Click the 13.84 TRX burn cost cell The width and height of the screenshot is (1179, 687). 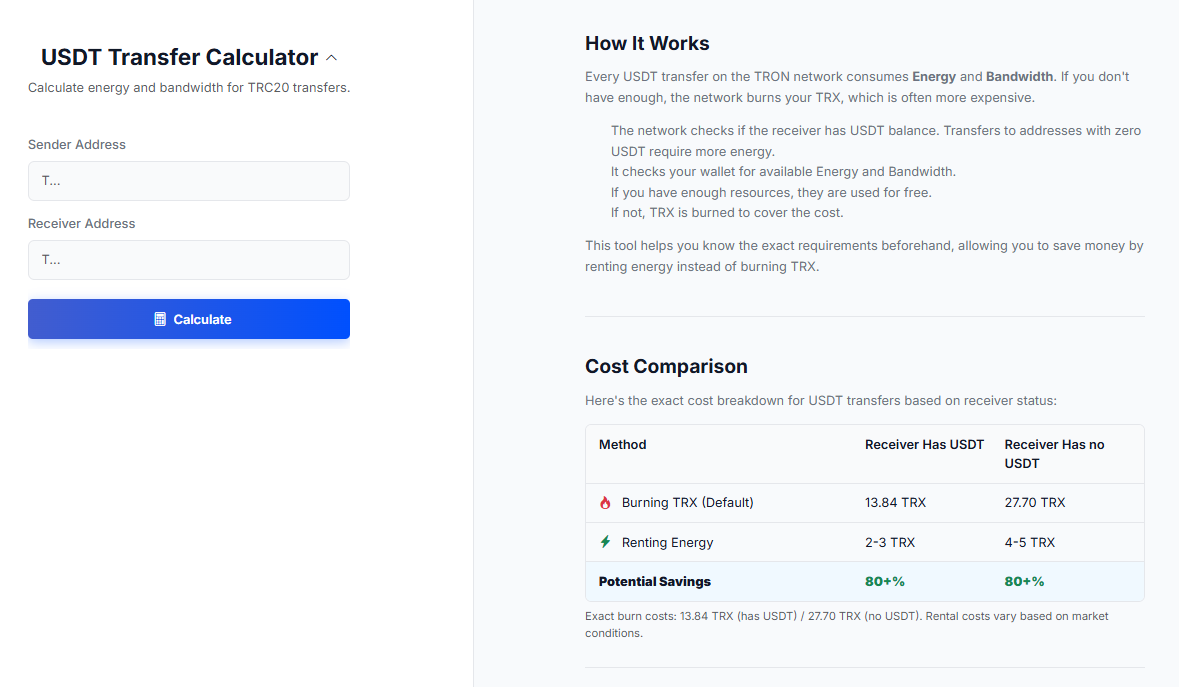click(x=895, y=503)
